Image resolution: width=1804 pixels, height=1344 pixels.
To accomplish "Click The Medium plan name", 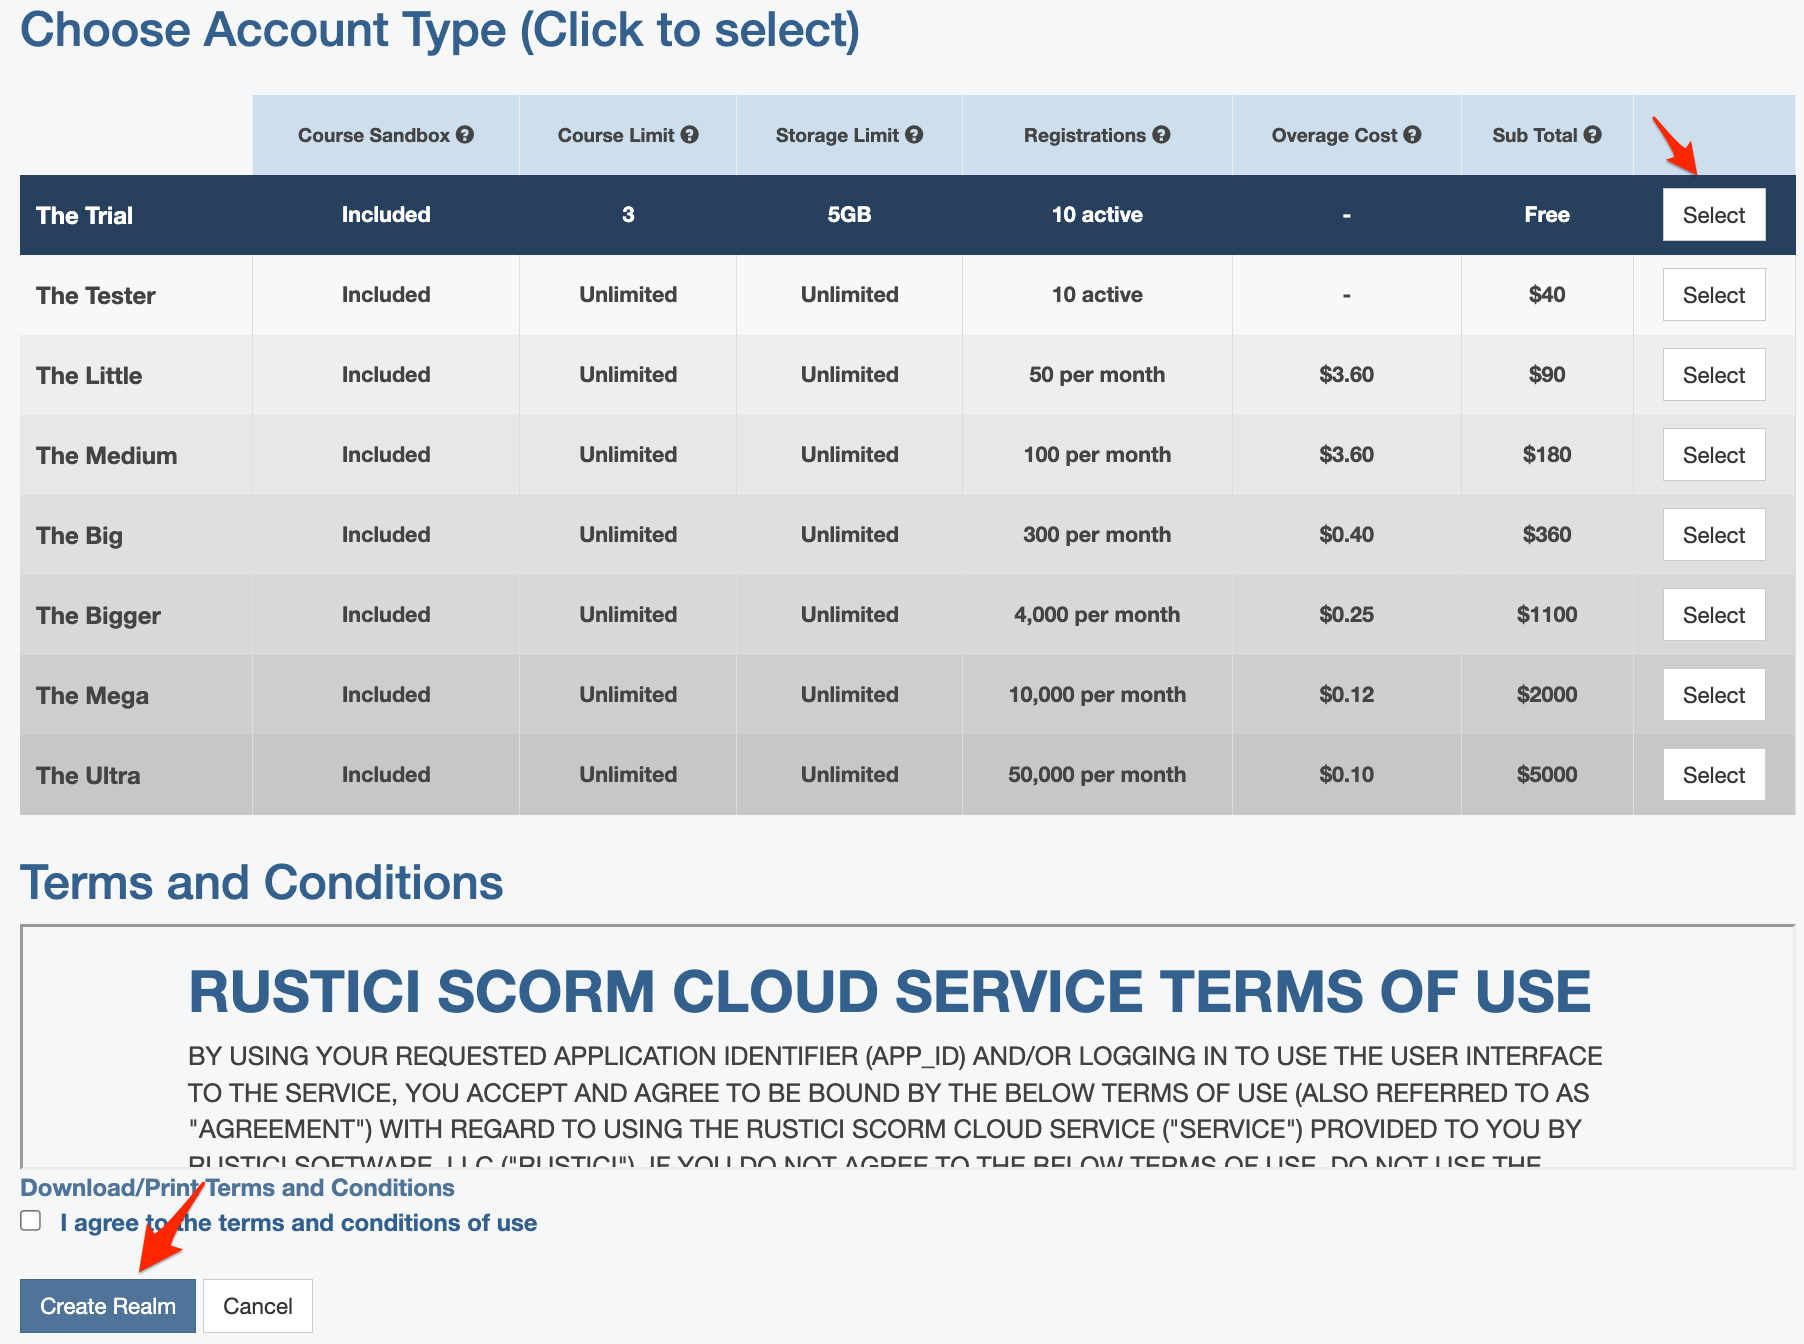I will (106, 456).
